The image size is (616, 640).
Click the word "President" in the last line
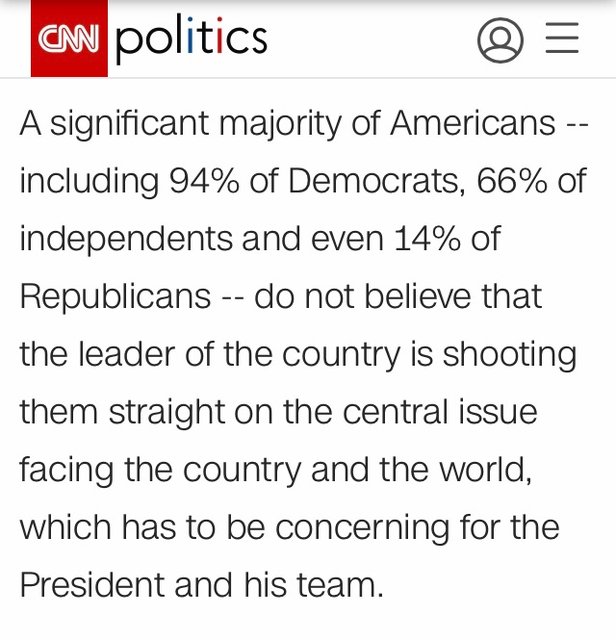click(x=92, y=583)
